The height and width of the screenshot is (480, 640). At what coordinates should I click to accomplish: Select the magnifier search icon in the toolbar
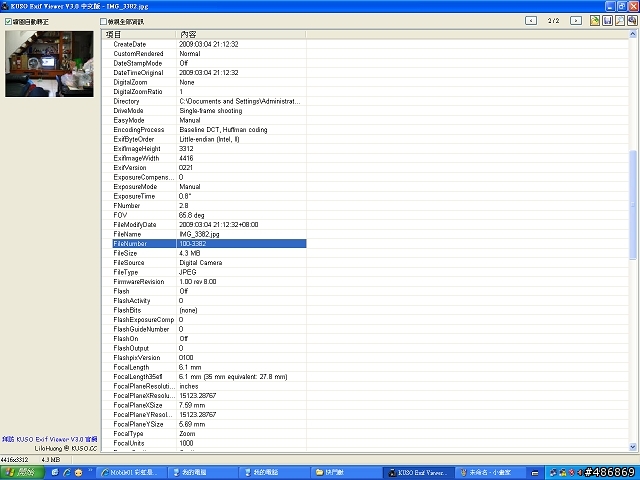click(x=620, y=20)
